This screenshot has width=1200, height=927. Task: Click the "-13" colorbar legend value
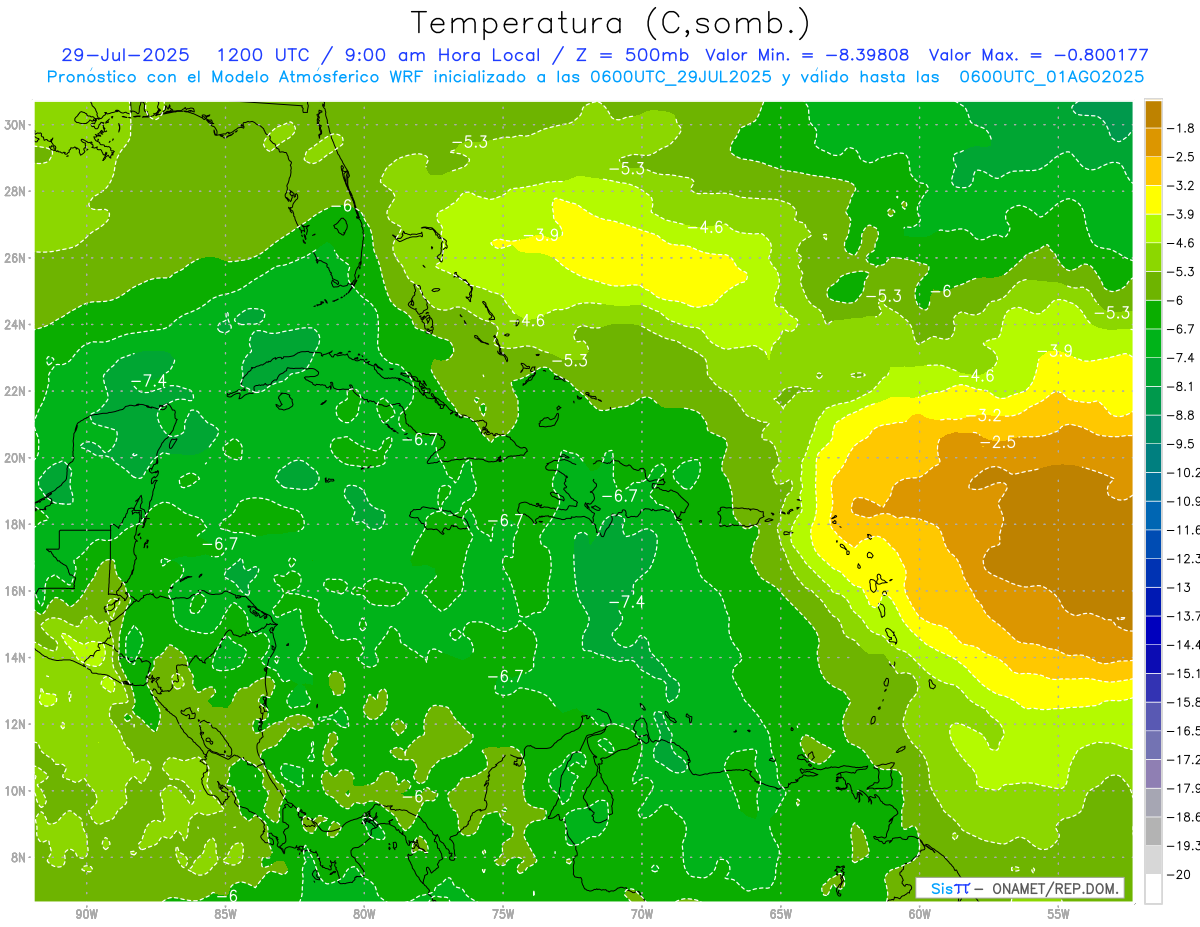pos(1181,587)
